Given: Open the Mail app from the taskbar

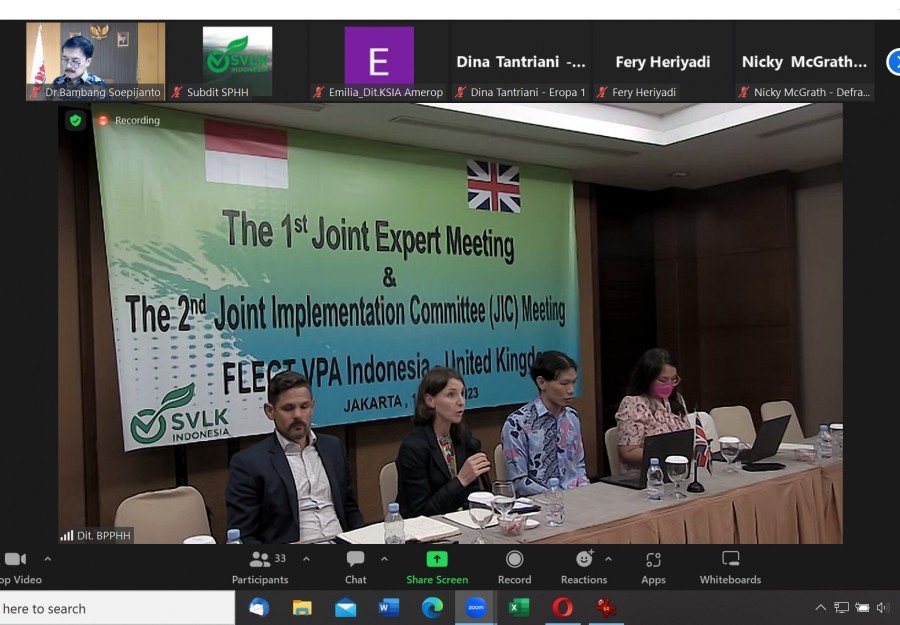Looking at the screenshot, I should (x=346, y=607).
